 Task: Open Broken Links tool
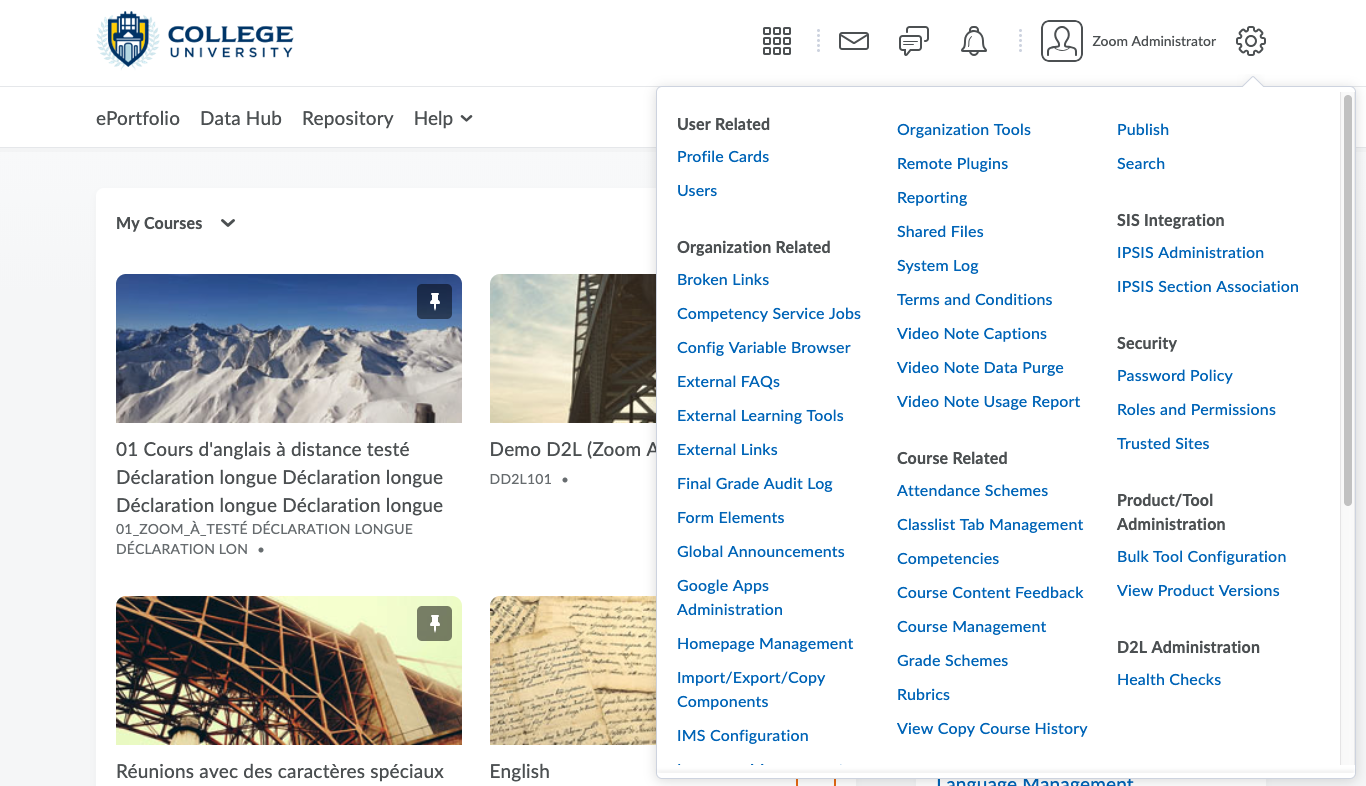723,280
